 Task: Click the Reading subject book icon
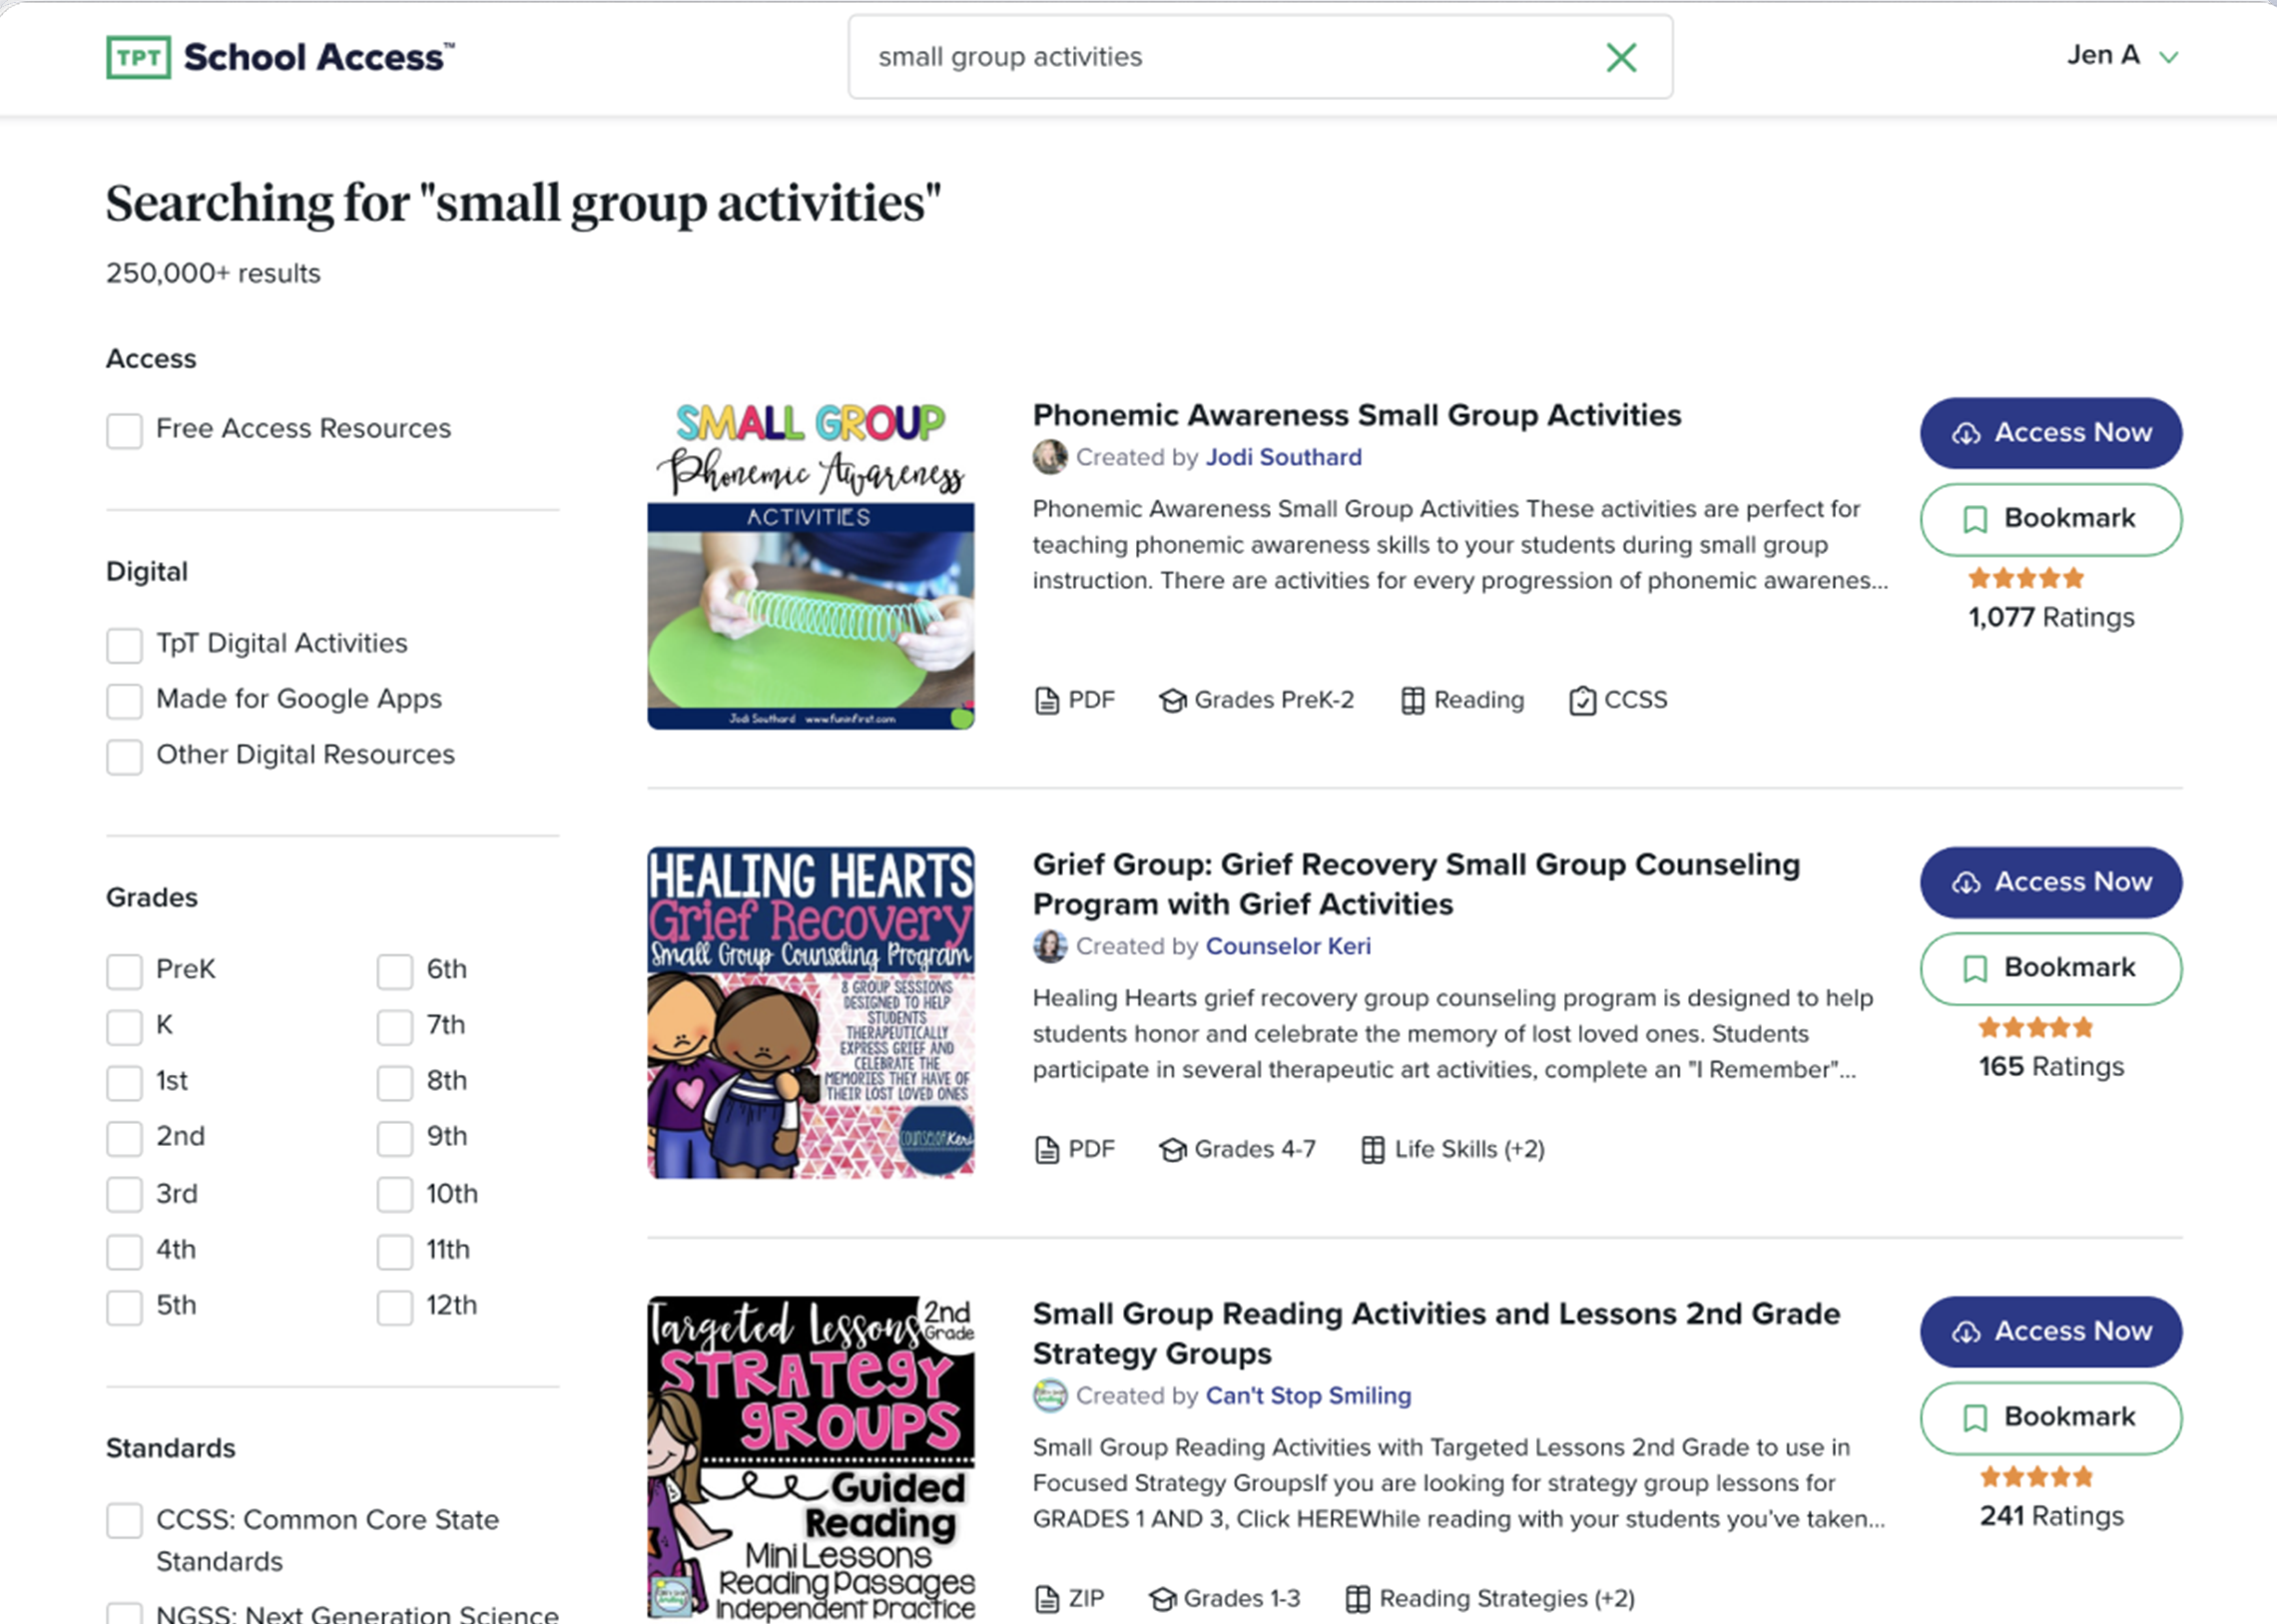pos(1412,701)
